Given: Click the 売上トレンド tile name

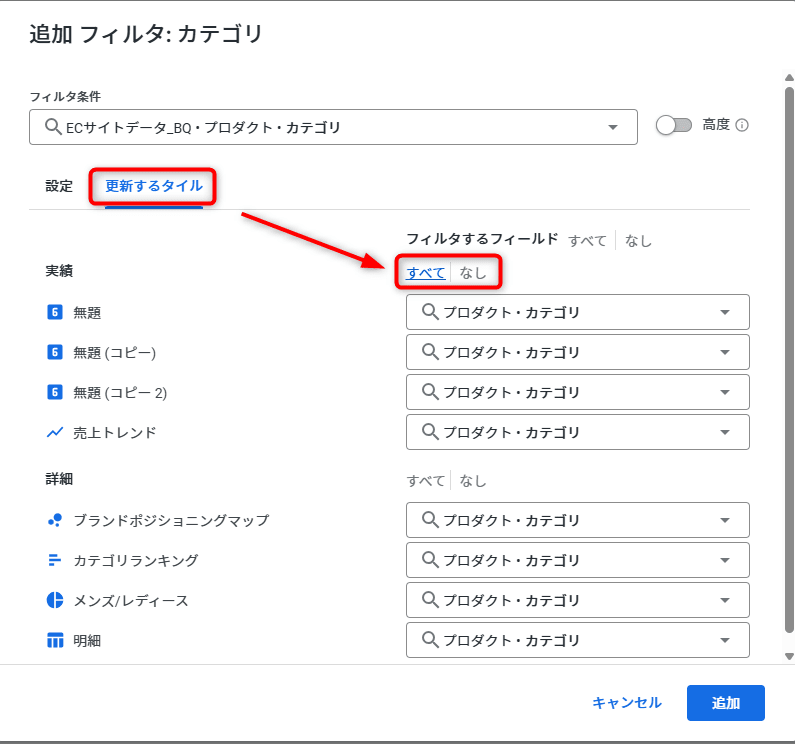Looking at the screenshot, I should pyautogui.click(x=115, y=432).
